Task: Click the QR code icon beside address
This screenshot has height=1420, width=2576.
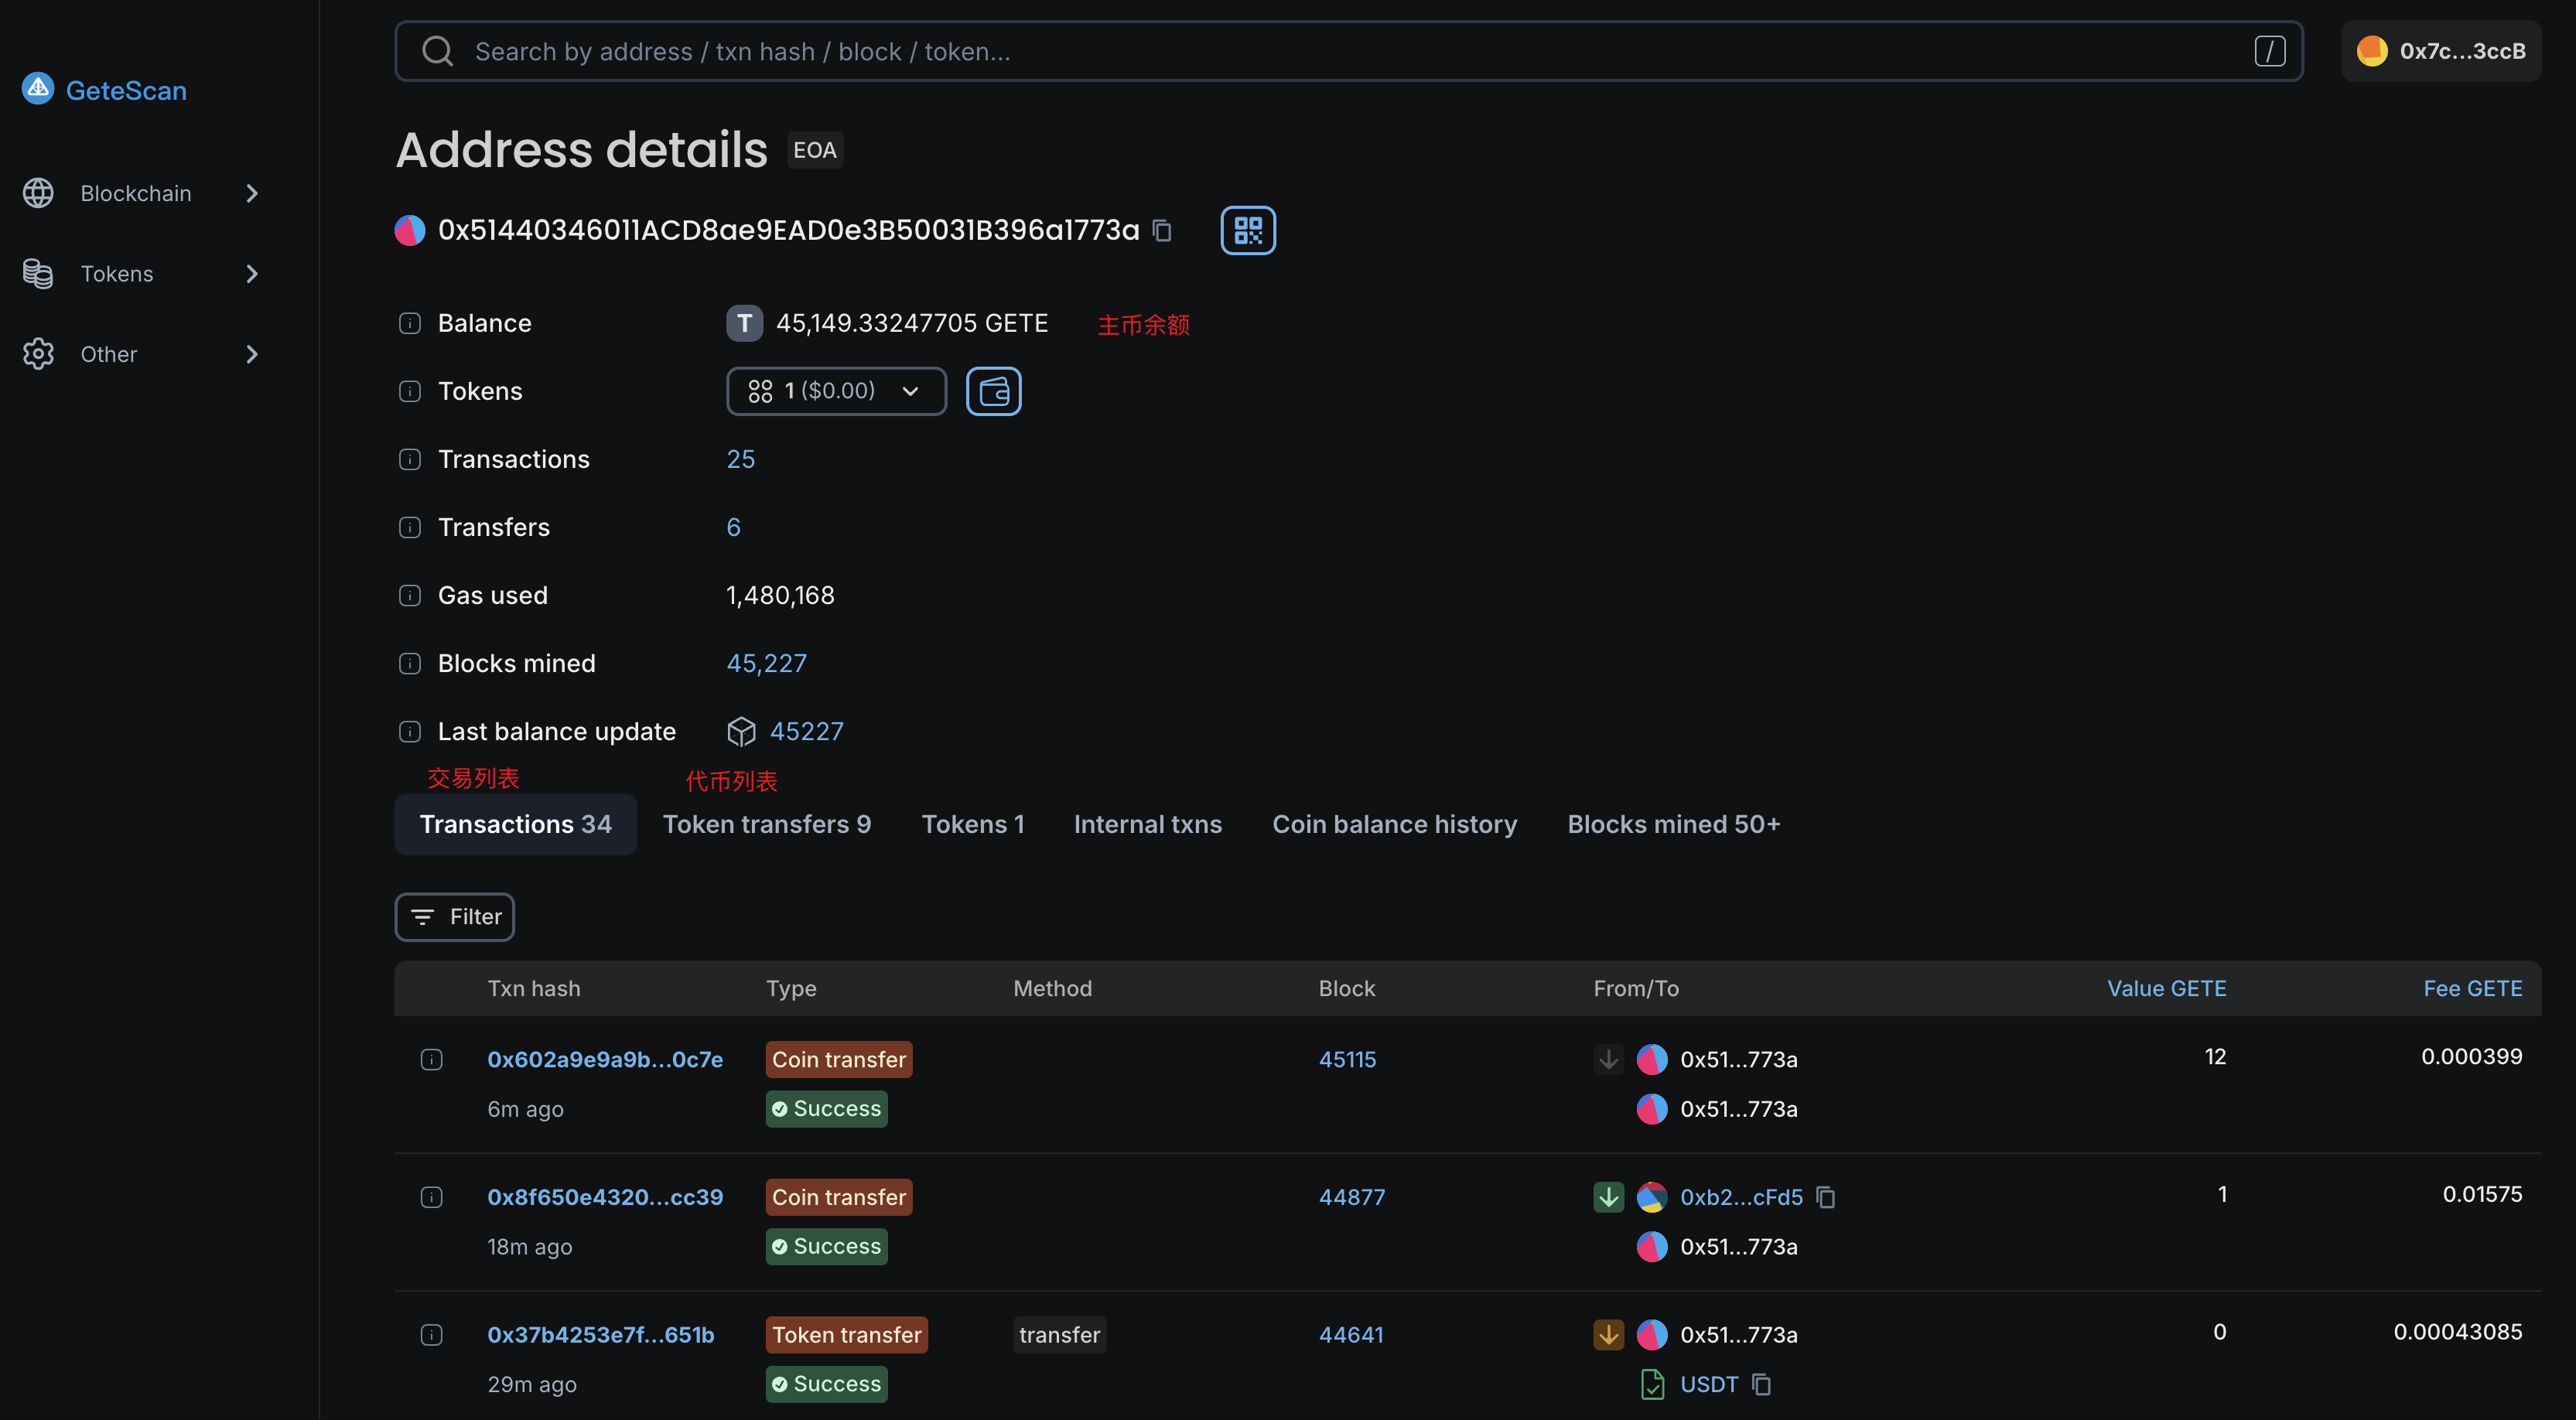Action: coord(1247,230)
